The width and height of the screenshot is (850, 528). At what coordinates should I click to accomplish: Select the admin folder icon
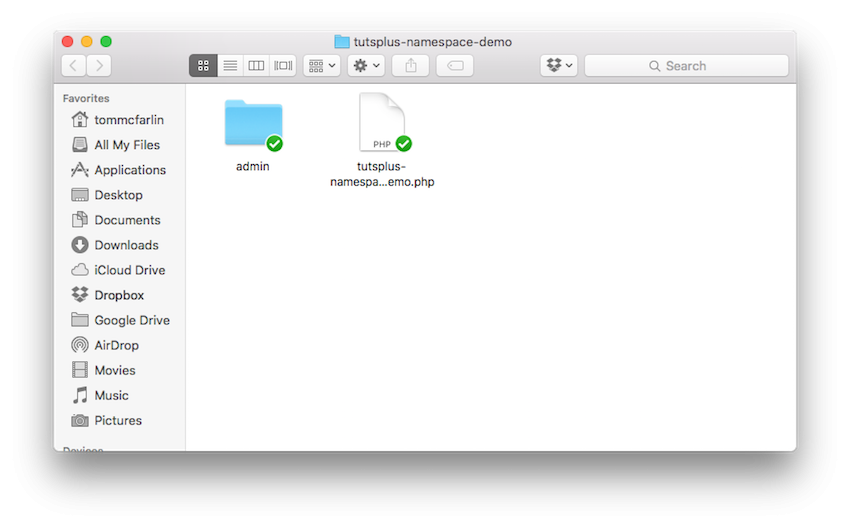click(254, 124)
